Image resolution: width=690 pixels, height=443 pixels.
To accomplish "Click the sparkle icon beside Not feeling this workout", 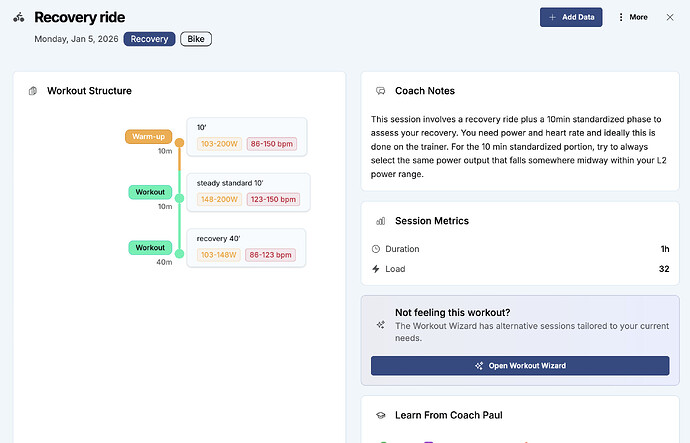I will coord(380,325).
